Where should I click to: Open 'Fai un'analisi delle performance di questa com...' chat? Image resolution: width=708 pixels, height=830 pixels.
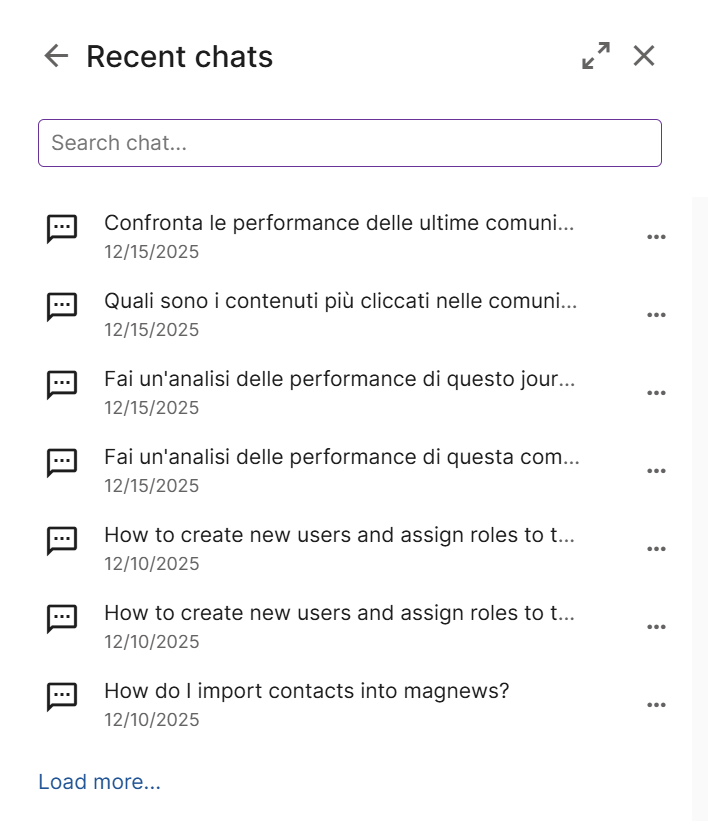(x=341, y=457)
